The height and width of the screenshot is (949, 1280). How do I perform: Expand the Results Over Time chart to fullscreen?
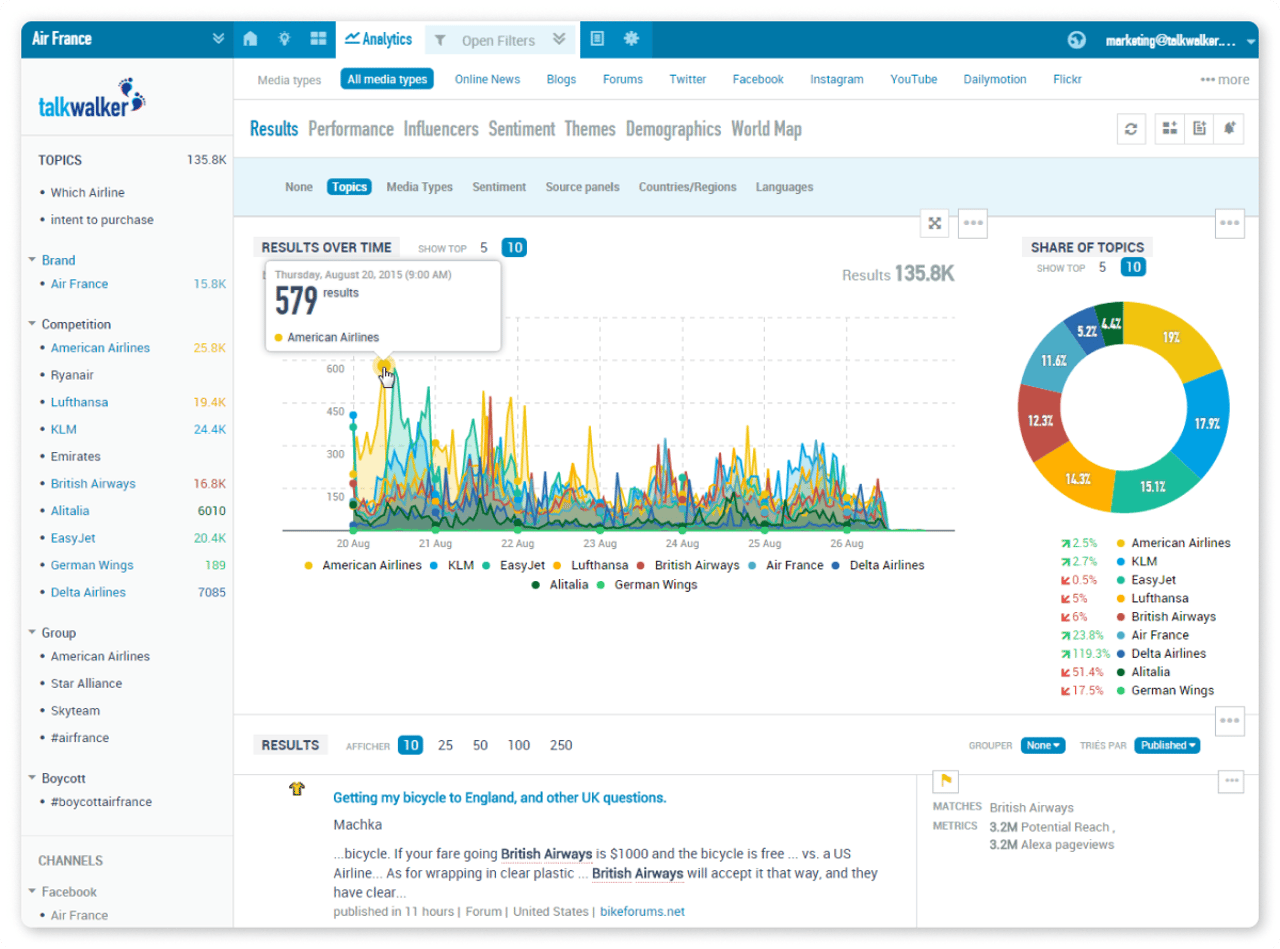[x=935, y=223]
